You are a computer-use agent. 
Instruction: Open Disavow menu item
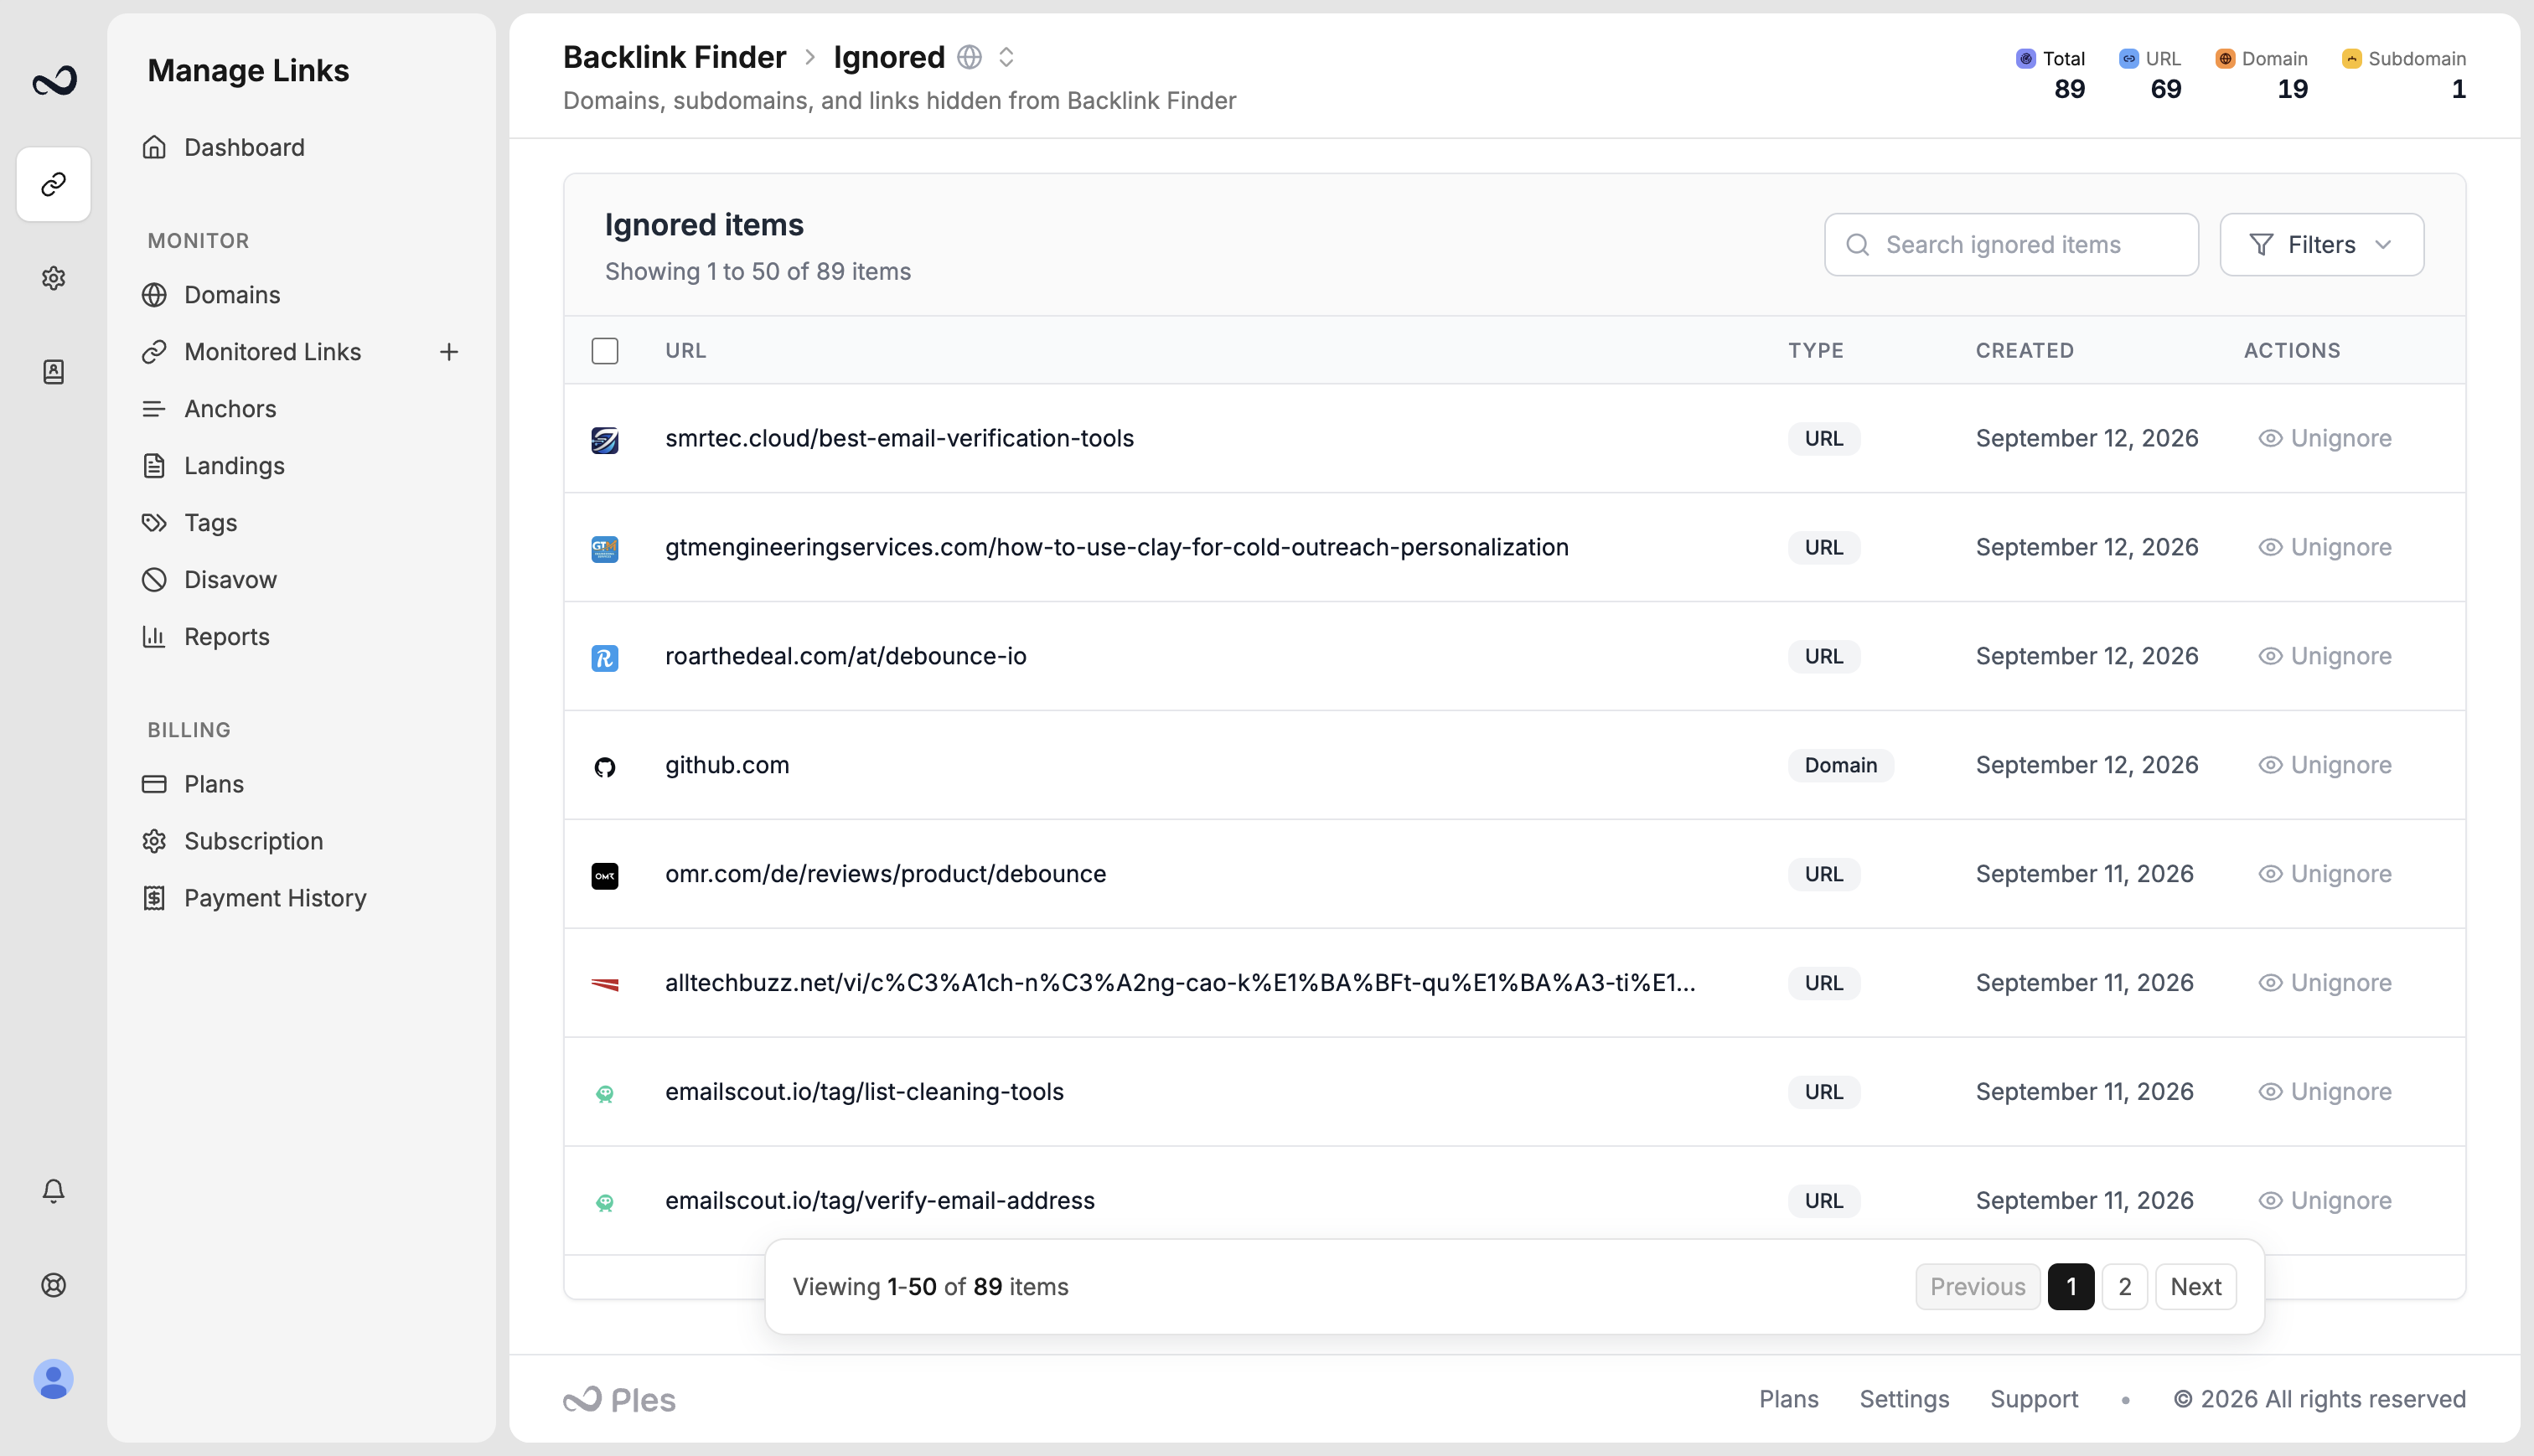(210, 580)
